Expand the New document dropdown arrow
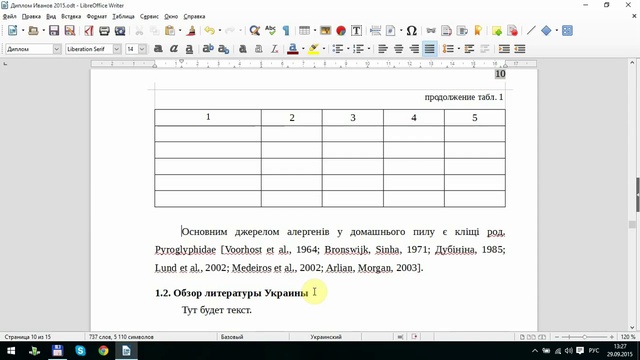 coord(23,31)
